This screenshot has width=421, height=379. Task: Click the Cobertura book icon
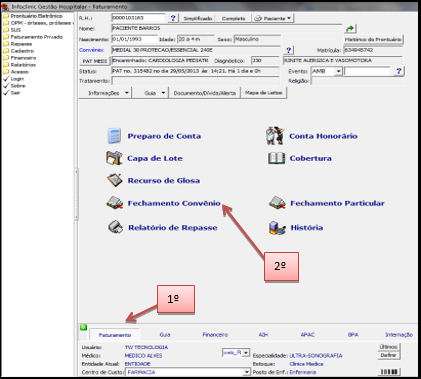click(x=277, y=158)
